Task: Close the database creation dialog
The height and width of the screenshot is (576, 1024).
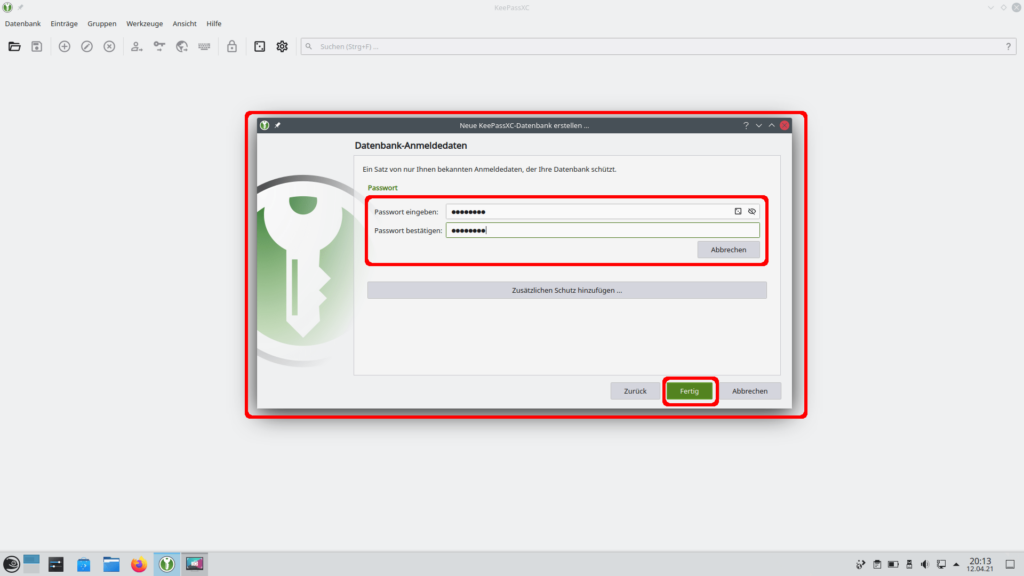Action: 784,125
